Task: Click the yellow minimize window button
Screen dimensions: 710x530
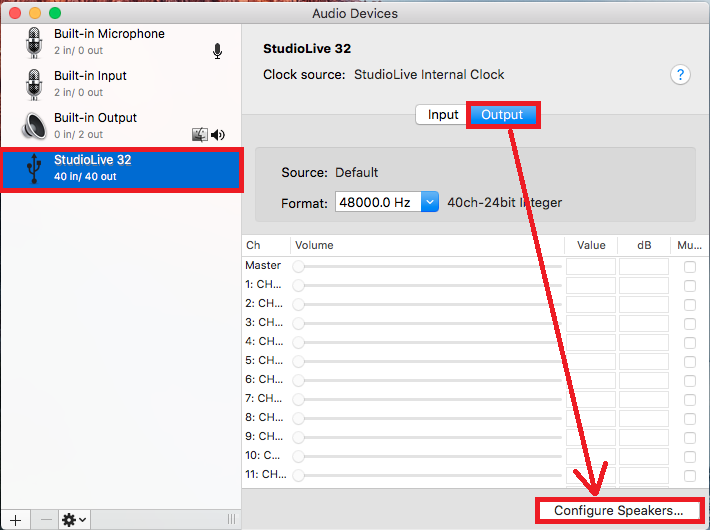Action: pyautogui.click(x=35, y=13)
